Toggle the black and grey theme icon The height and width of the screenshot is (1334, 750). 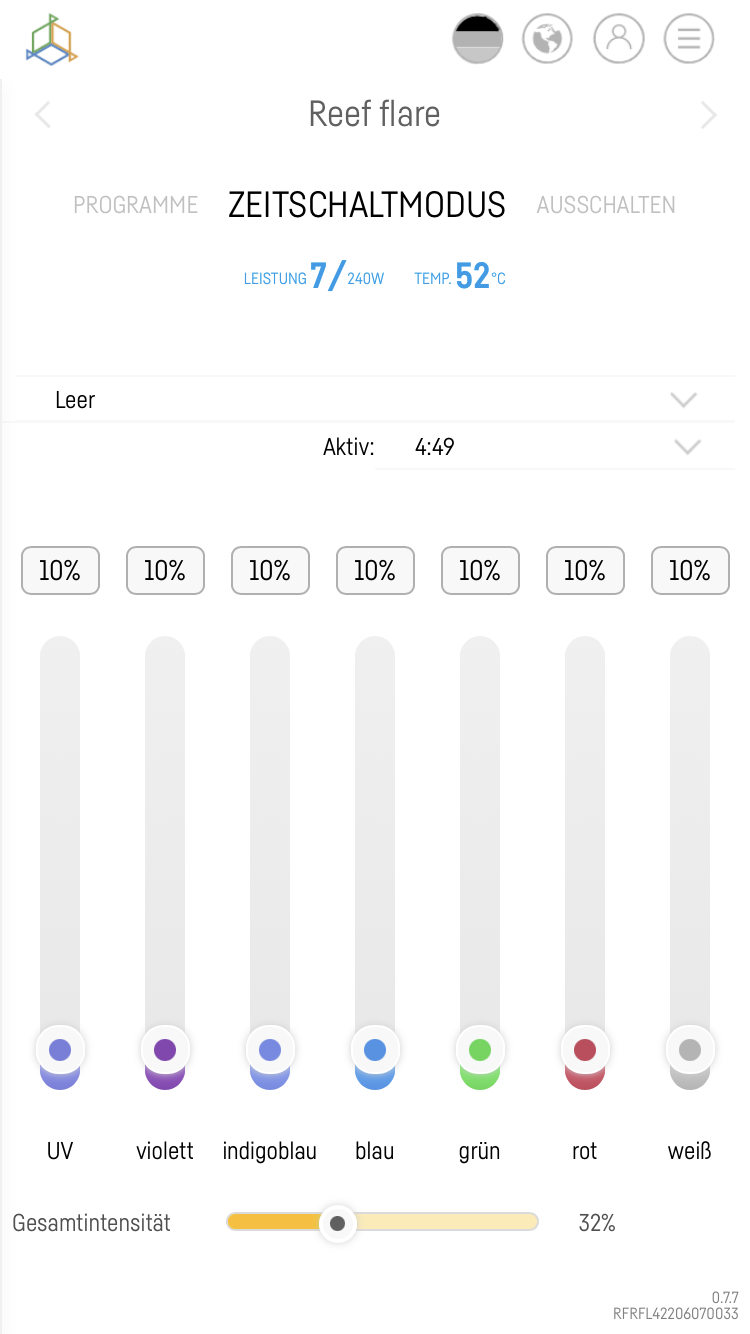point(478,40)
